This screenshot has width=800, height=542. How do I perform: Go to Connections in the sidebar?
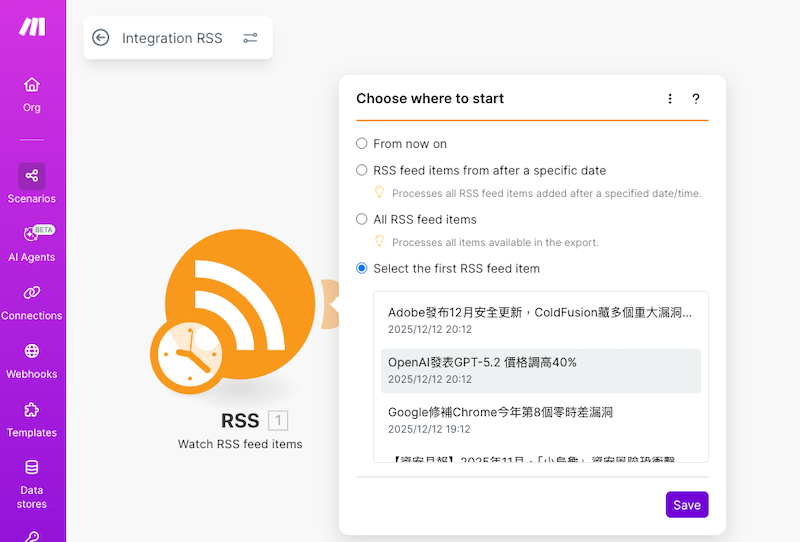coord(32,301)
